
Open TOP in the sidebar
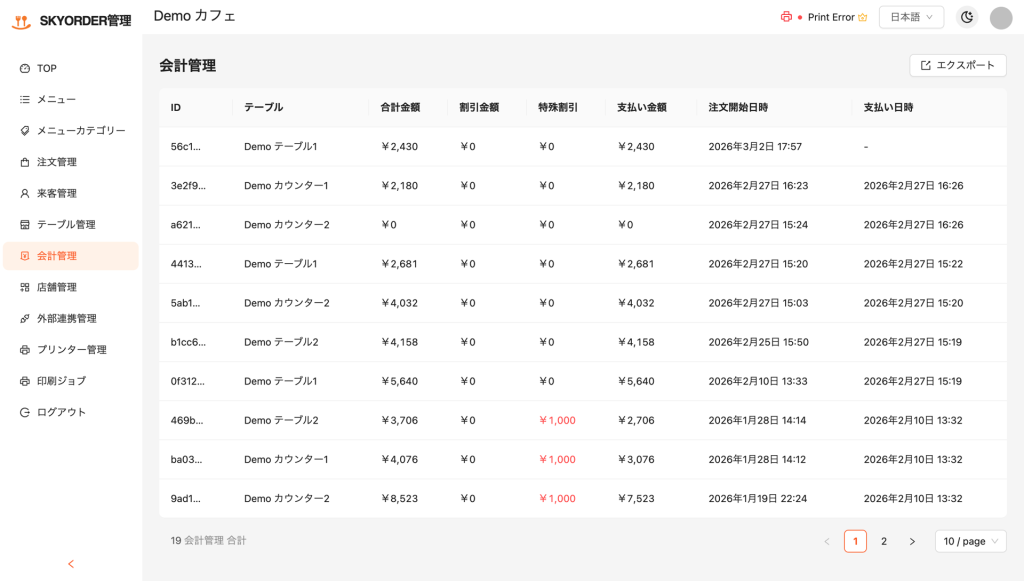[71, 69]
